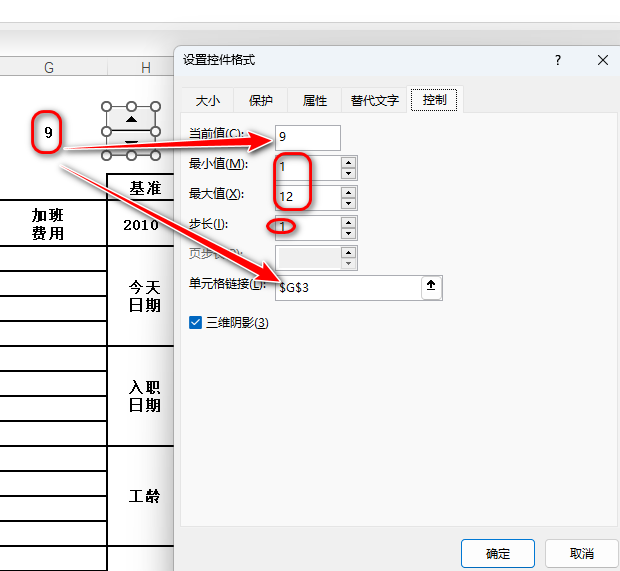Click cell G3 showing 9

48,132
